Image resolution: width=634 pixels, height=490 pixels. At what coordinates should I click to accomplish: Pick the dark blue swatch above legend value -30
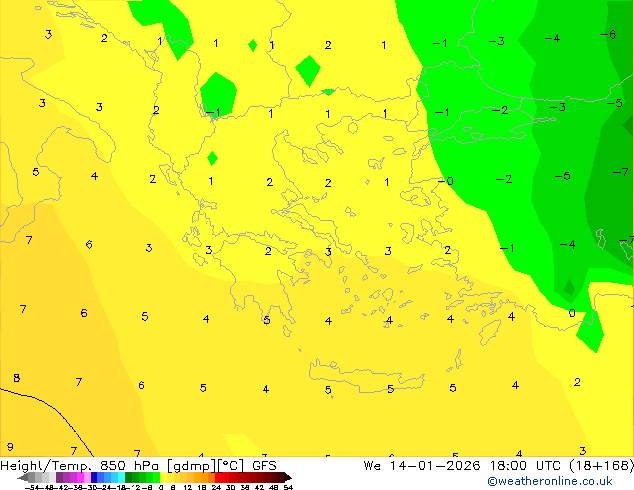pyautogui.click(x=94, y=477)
